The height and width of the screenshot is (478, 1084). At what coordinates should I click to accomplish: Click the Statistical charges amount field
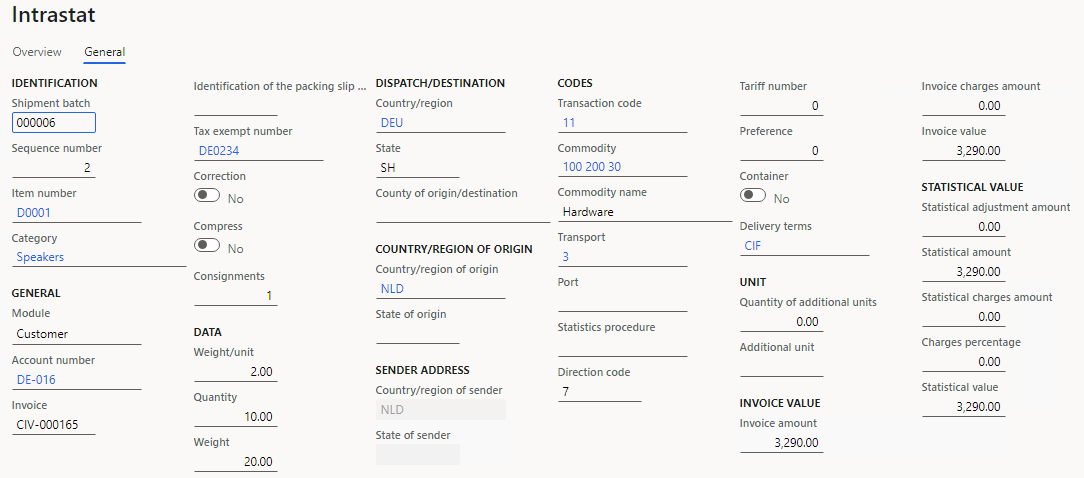tap(963, 317)
